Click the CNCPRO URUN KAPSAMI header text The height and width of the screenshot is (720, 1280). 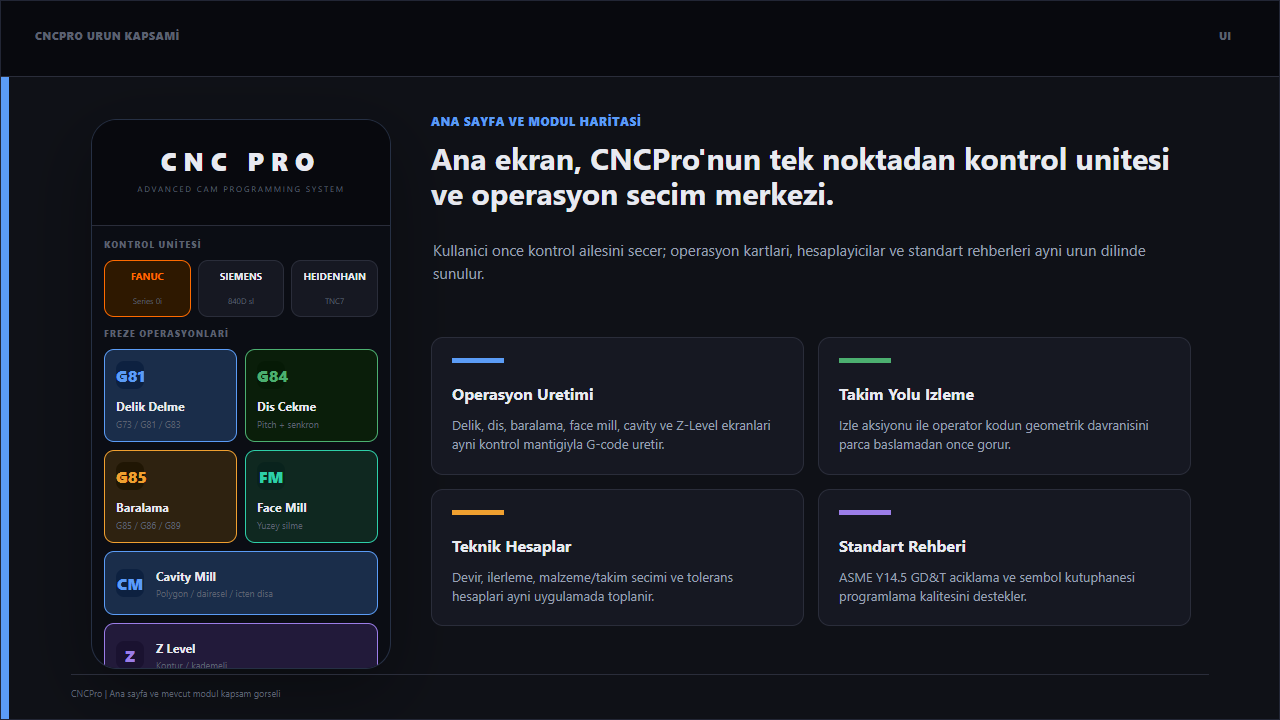click(107, 36)
